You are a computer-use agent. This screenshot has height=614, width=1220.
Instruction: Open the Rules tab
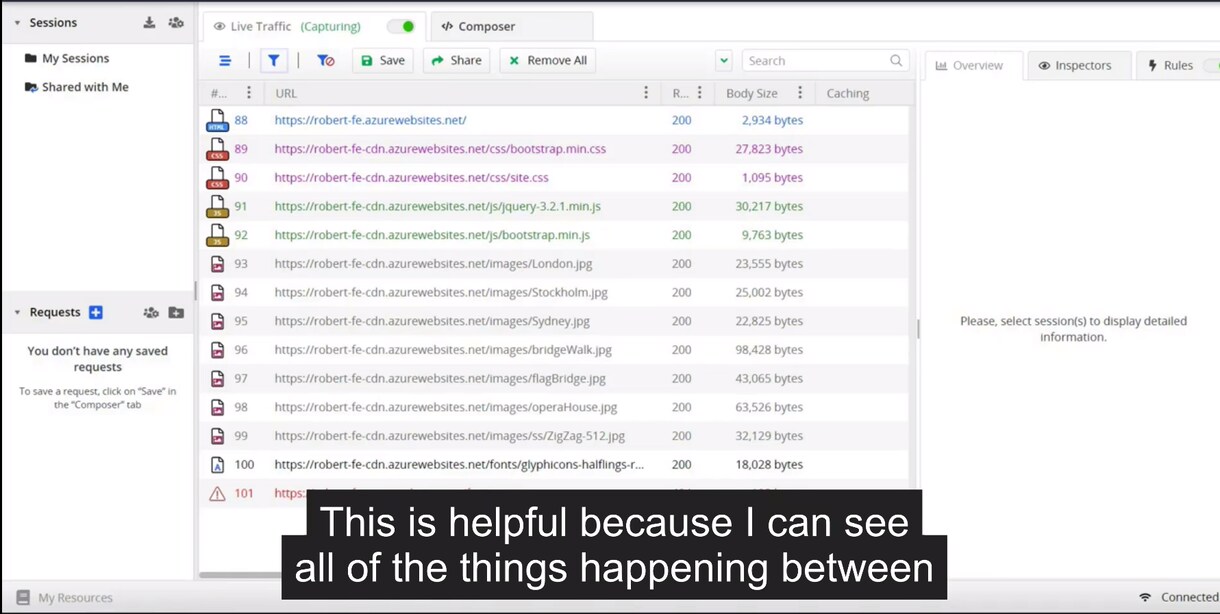pos(1178,66)
